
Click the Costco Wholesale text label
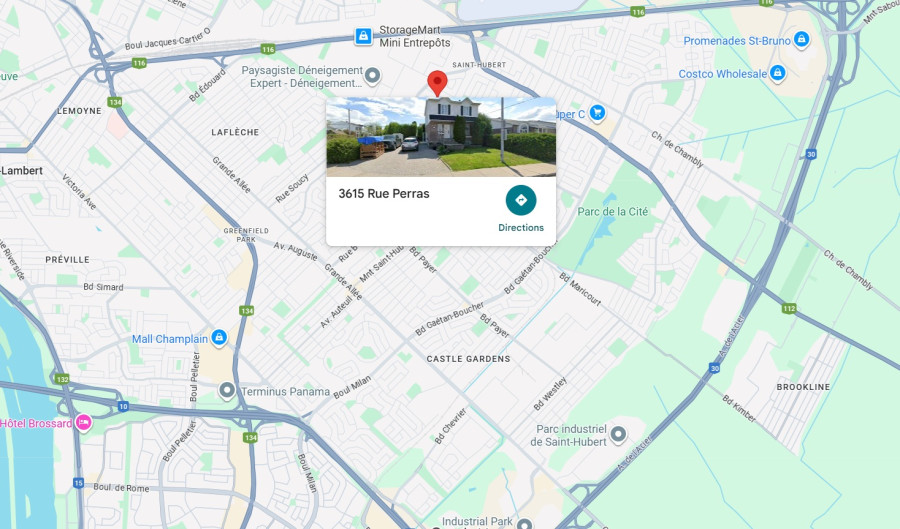tap(723, 73)
